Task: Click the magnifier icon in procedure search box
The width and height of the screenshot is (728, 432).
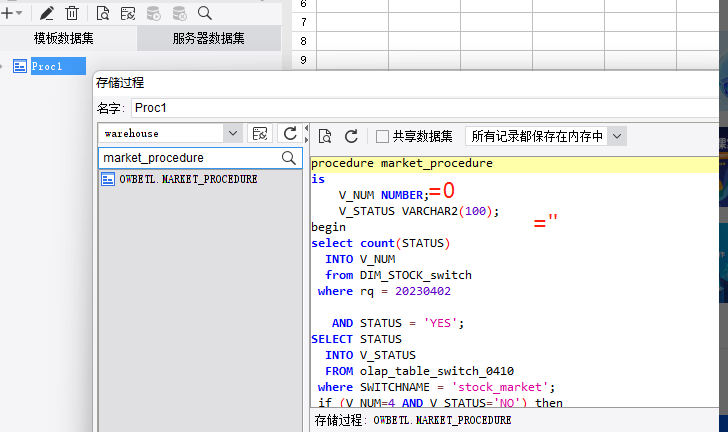Action: [x=289, y=158]
